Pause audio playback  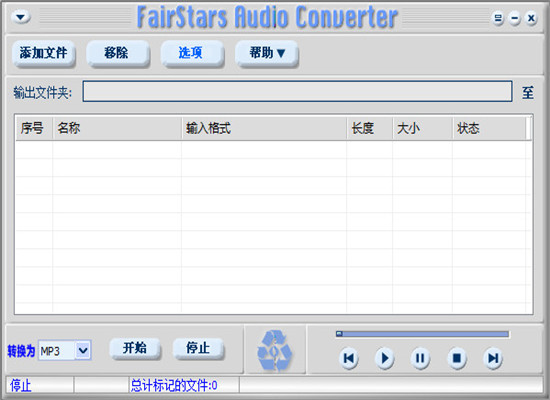(420, 358)
